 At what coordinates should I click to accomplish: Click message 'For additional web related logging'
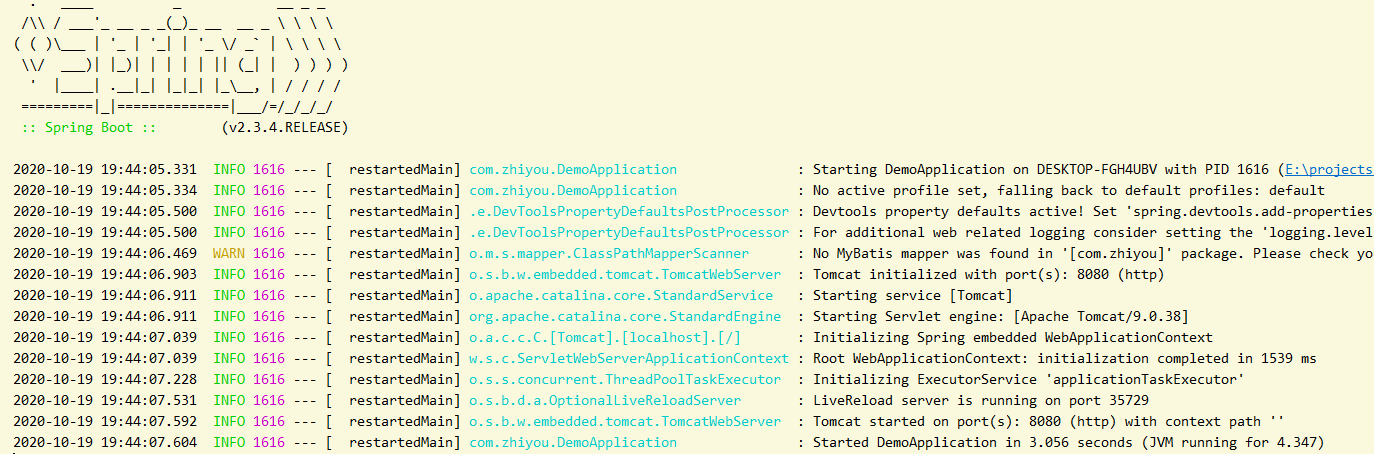point(1093,233)
